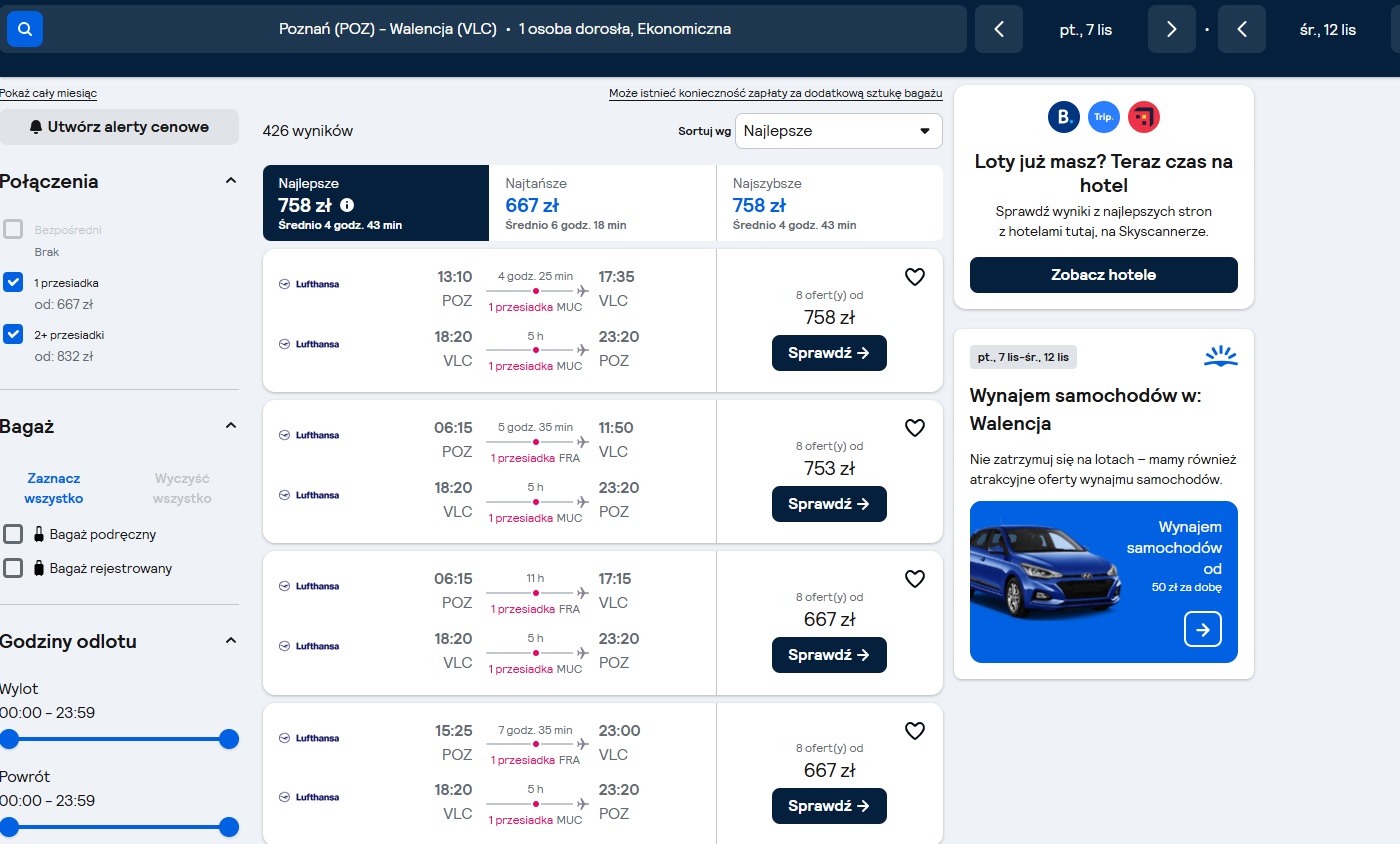Click the Wylot slider left handle

[9, 739]
